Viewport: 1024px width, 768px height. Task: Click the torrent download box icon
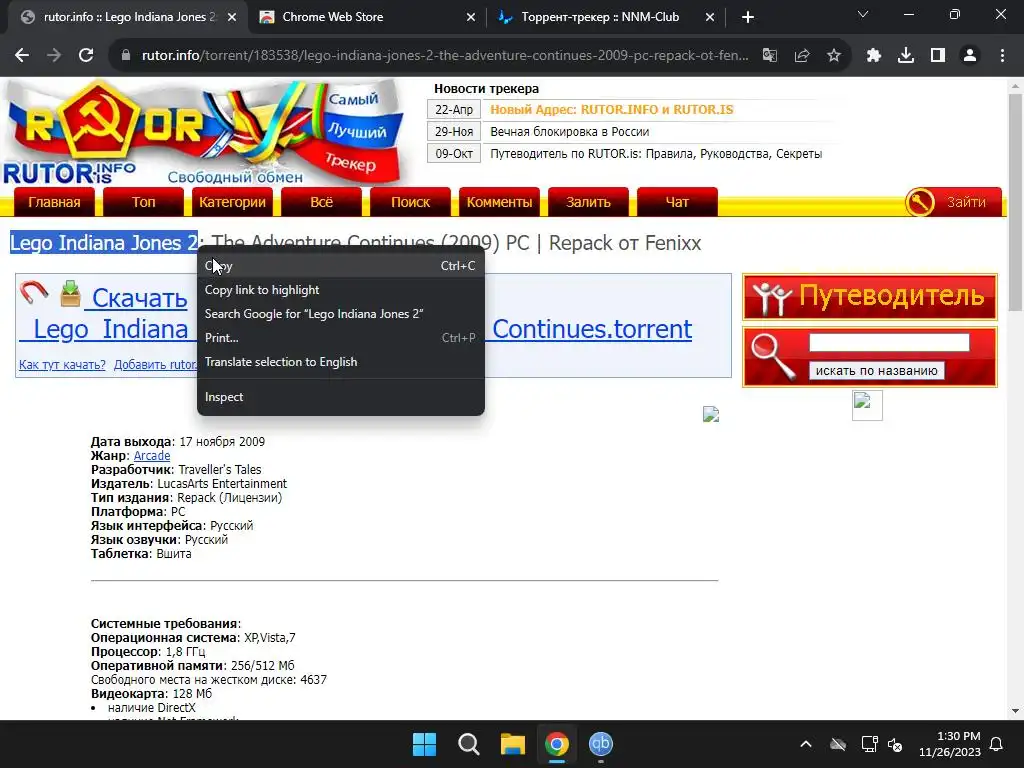click(71, 293)
